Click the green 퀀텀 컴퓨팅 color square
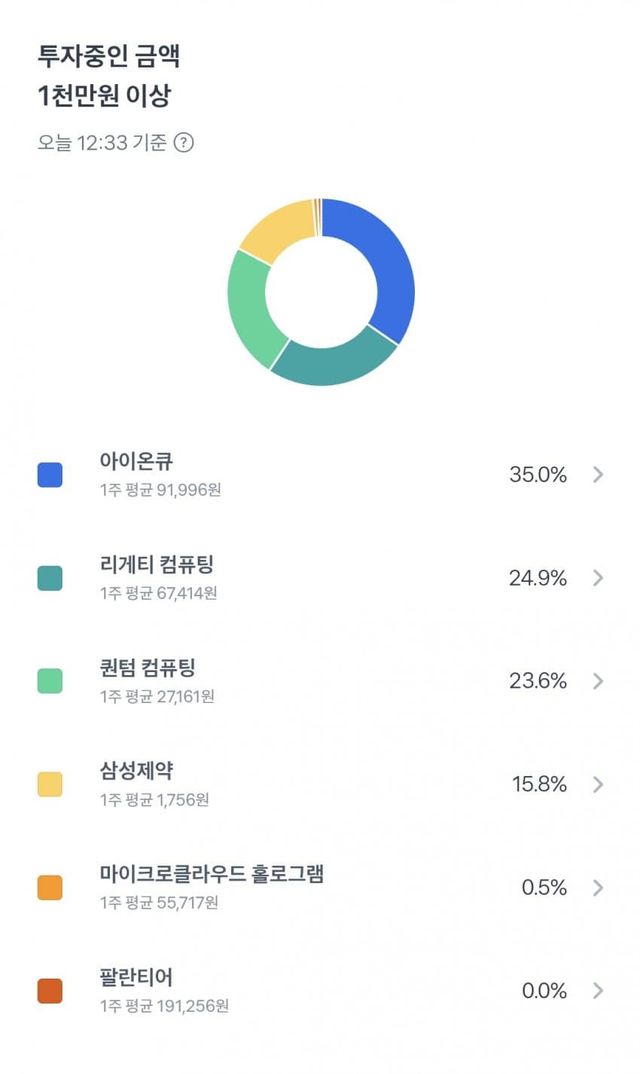The height and width of the screenshot is (1074, 640). click(50, 681)
